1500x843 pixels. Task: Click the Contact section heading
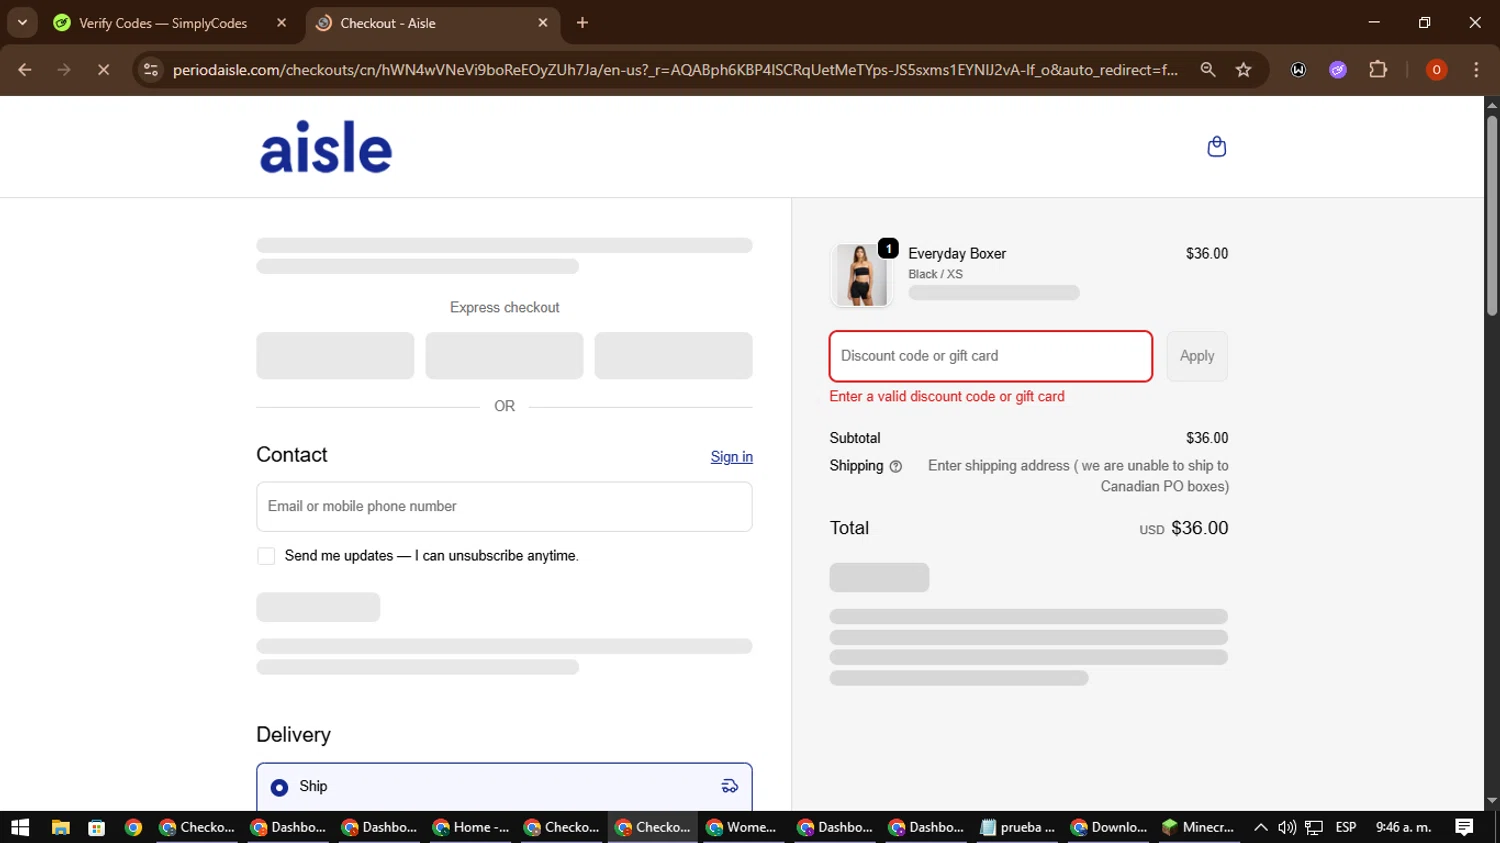[292, 455]
